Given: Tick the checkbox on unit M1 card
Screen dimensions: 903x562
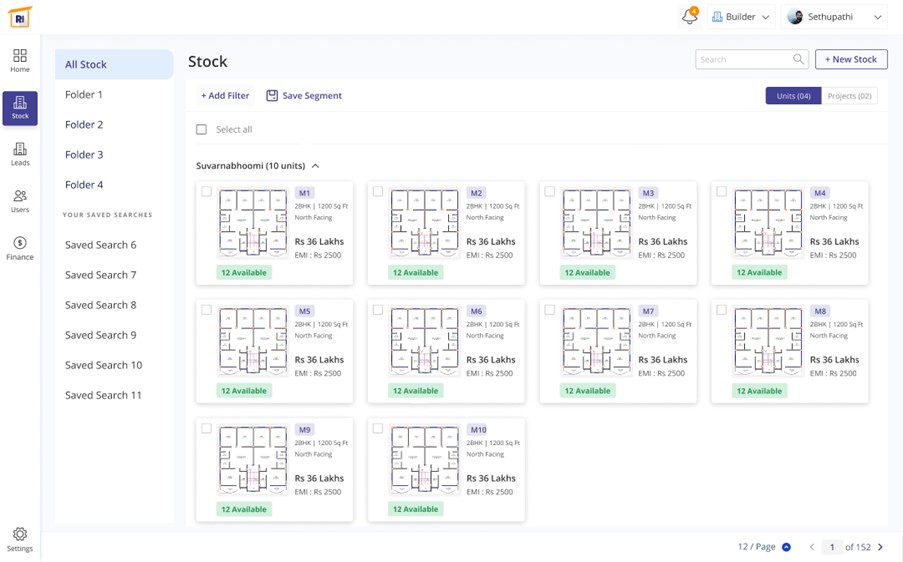Looking at the screenshot, I should [x=206, y=192].
